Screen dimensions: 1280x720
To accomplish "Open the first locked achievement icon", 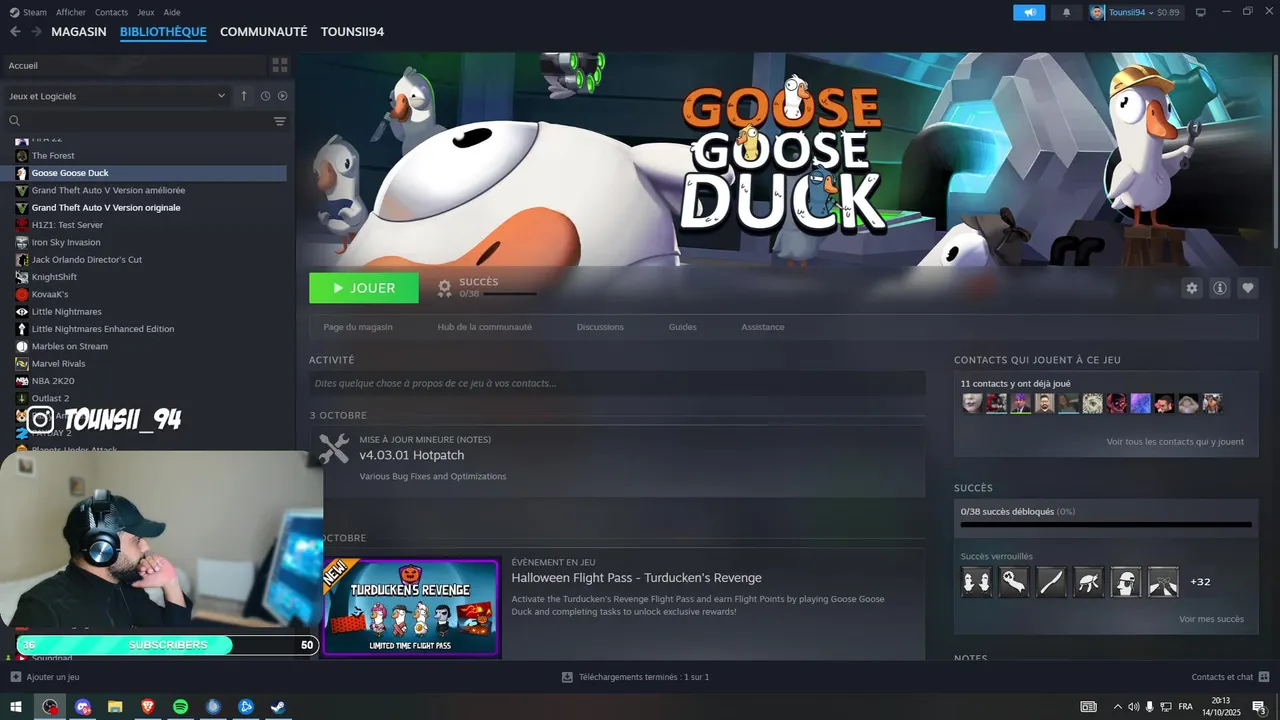I will click(977, 582).
